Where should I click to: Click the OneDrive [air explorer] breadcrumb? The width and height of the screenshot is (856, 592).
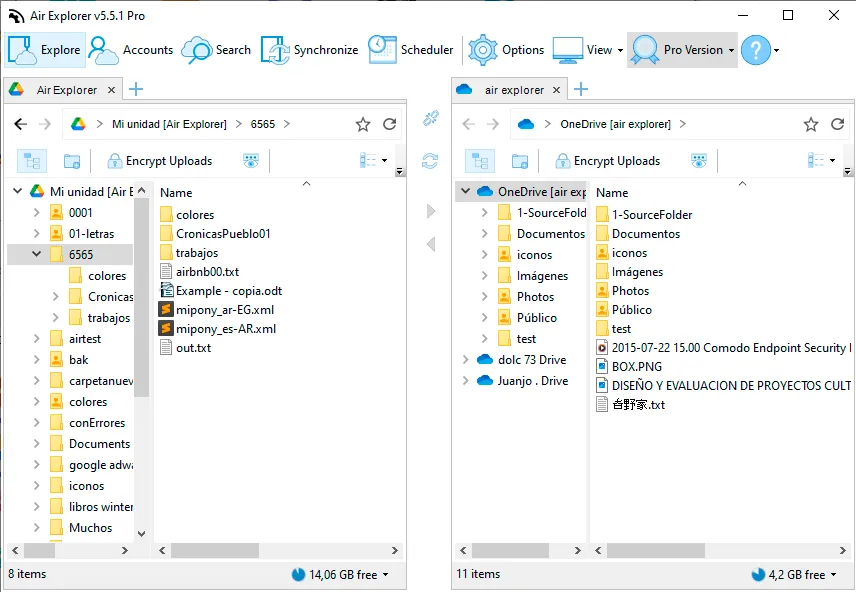tap(615, 124)
